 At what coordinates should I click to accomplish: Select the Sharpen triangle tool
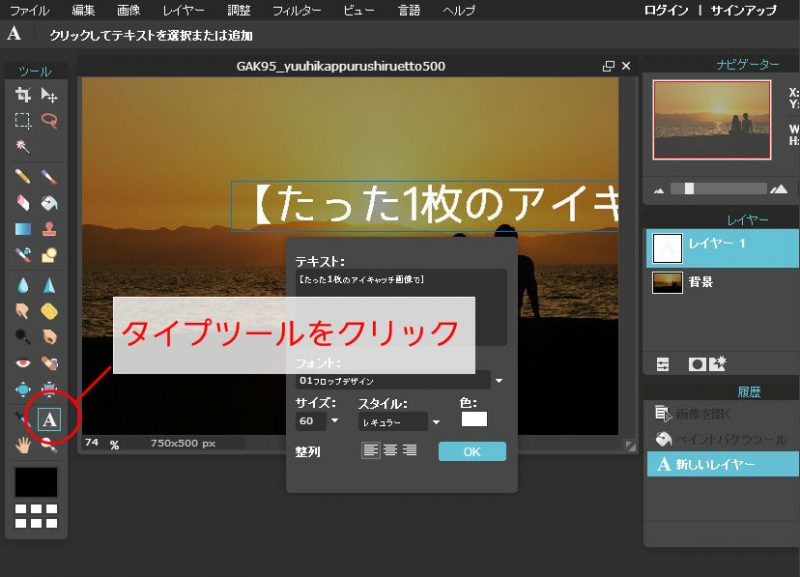tap(49, 285)
